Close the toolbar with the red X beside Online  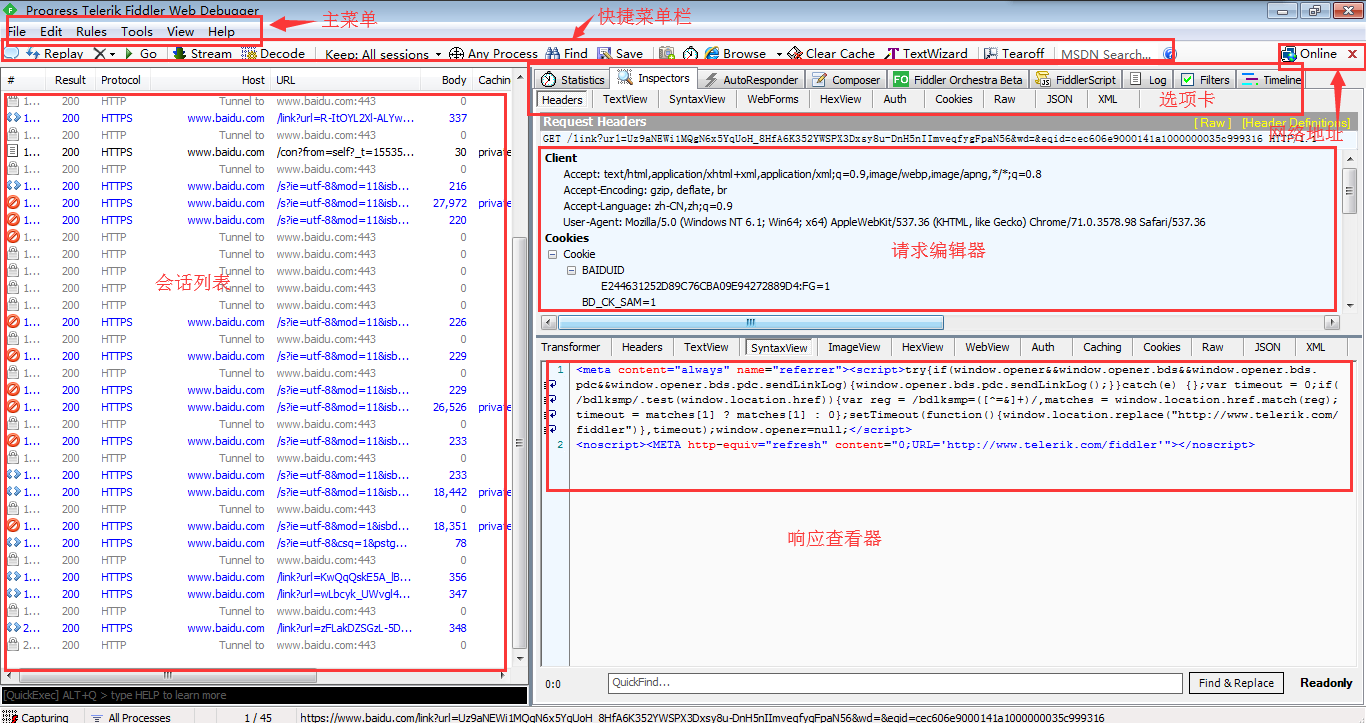click(x=1353, y=54)
